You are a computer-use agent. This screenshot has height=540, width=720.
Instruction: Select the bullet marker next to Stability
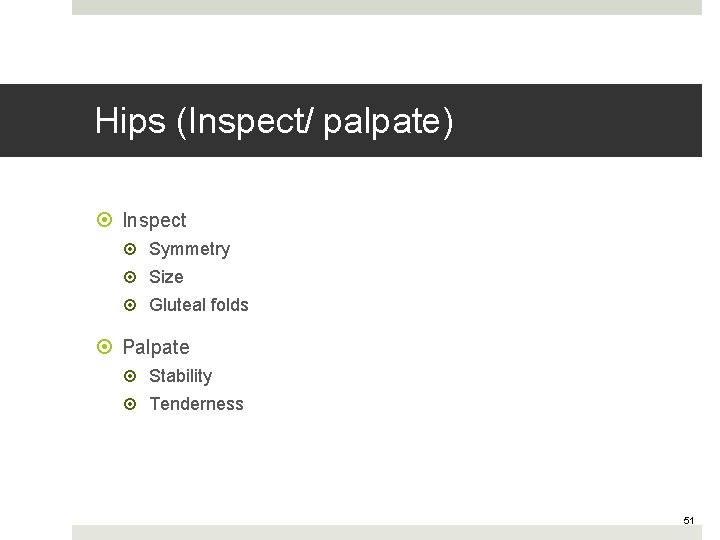coord(130,376)
